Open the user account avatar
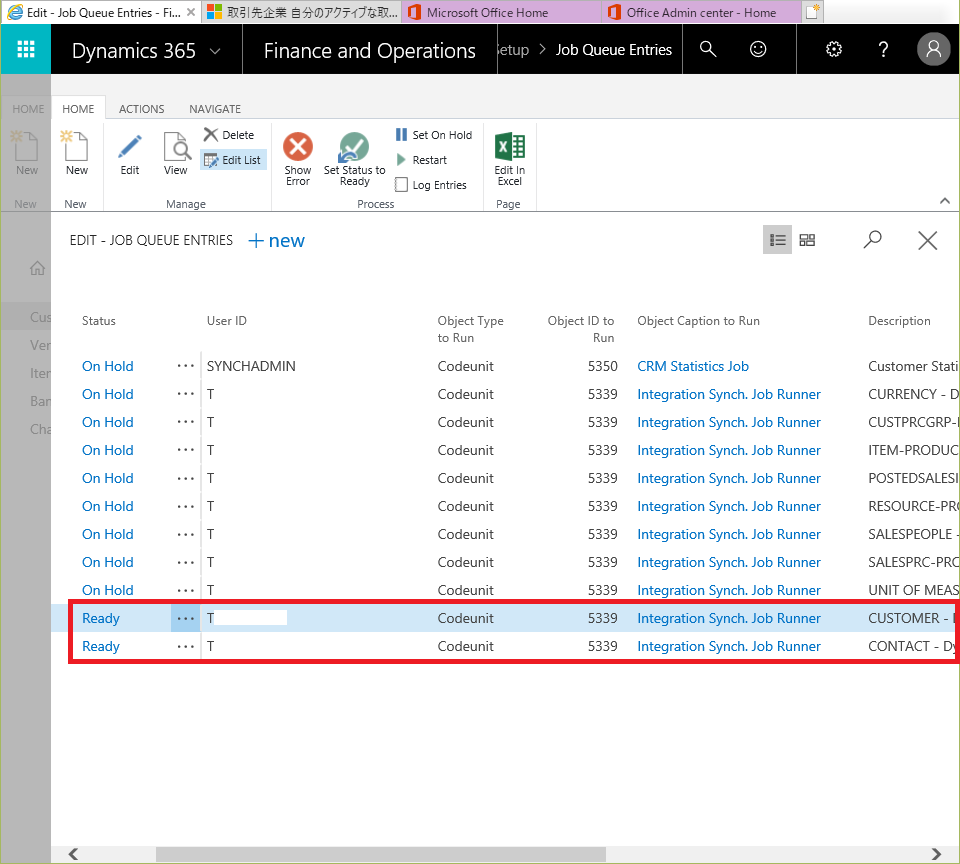The image size is (960, 864). (x=933, y=49)
